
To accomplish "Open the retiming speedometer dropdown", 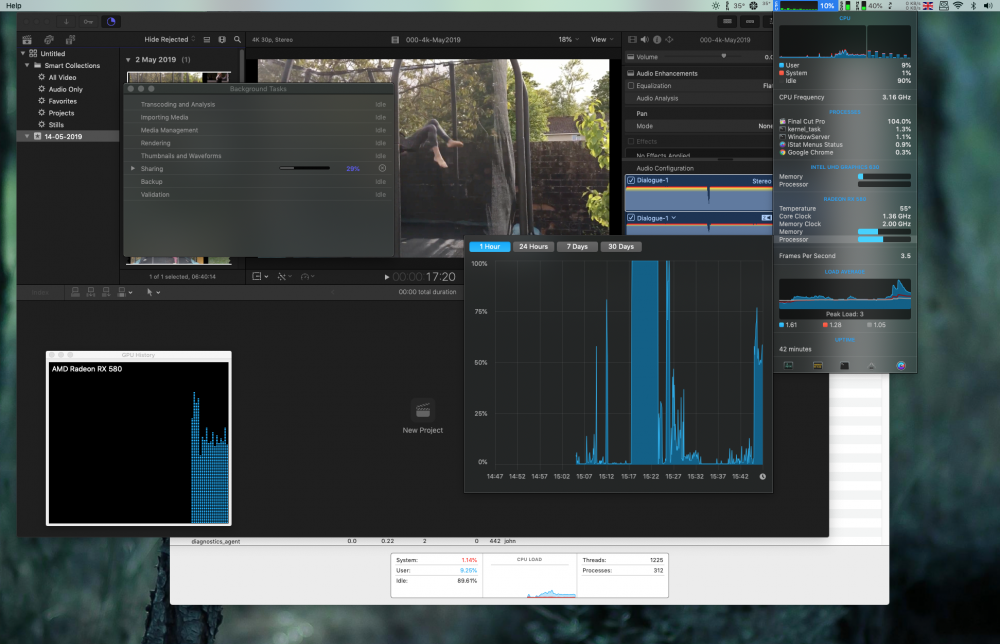I will [309, 277].
